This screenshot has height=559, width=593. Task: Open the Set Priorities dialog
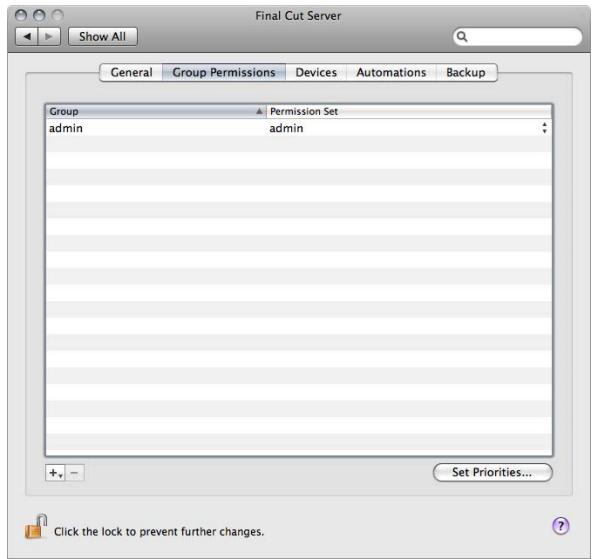coord(492,472)
